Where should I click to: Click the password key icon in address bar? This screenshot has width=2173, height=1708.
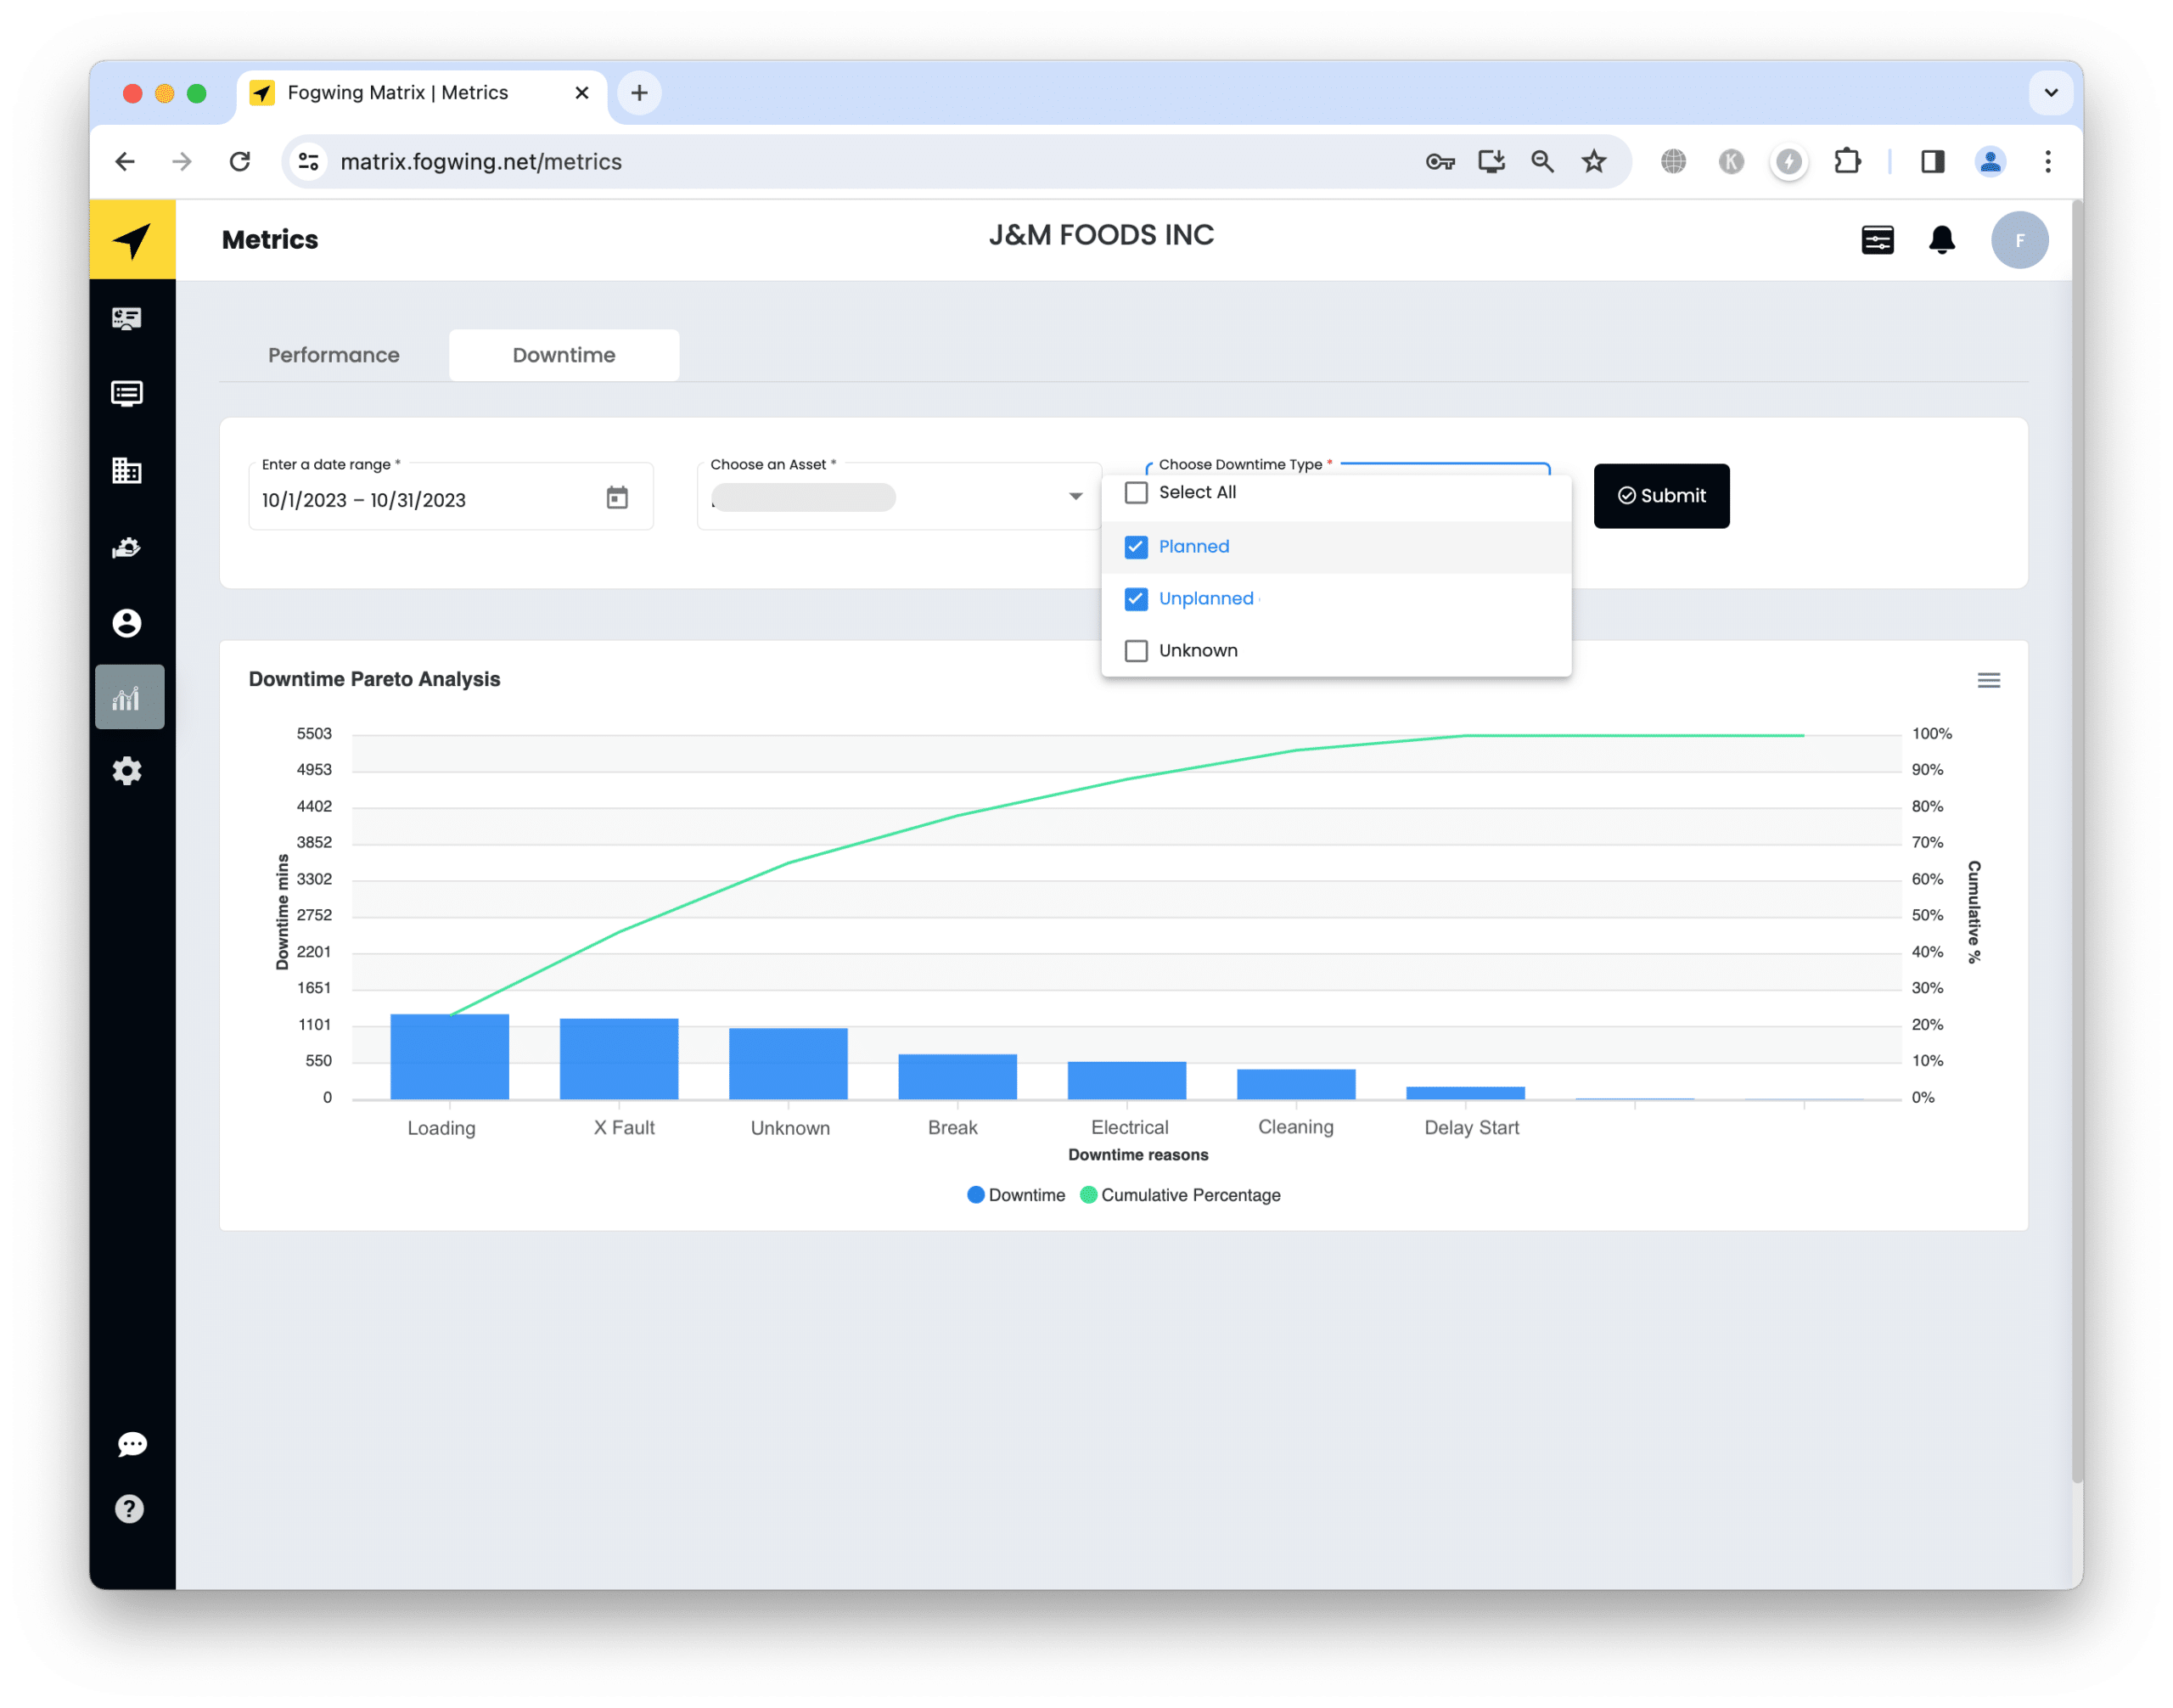coord(1440,162)
